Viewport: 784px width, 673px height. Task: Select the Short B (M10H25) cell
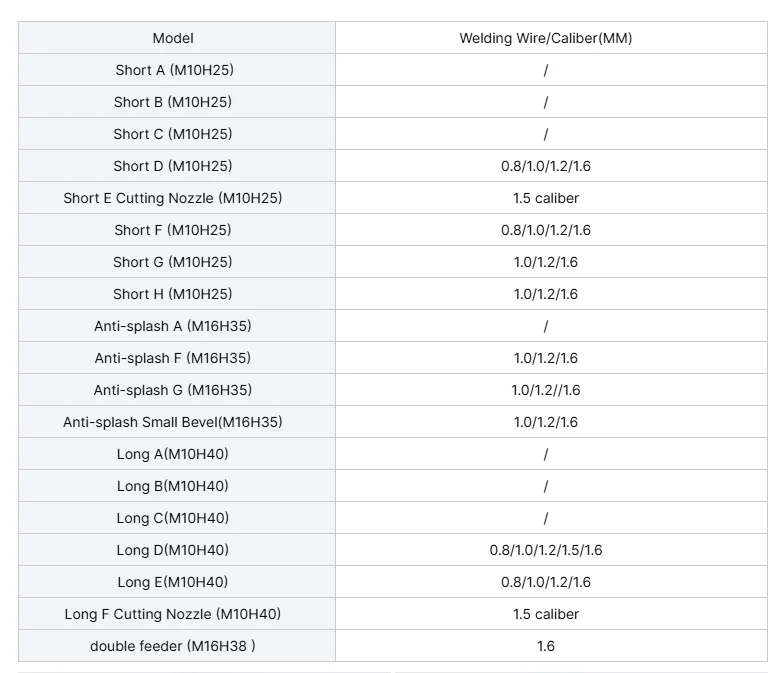[177, 102]
